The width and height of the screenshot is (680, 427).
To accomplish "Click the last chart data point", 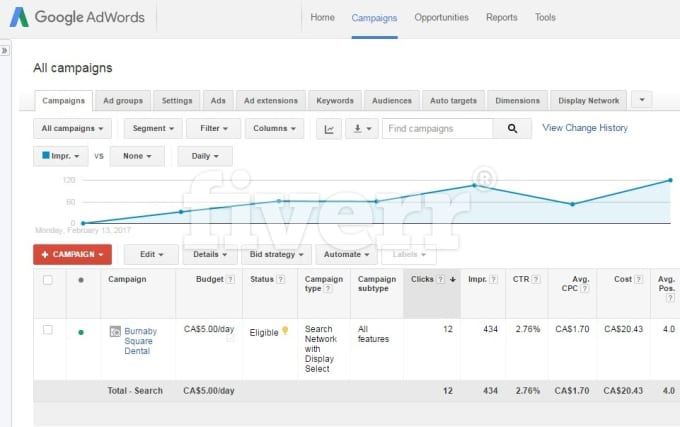I will coord(670,180).
